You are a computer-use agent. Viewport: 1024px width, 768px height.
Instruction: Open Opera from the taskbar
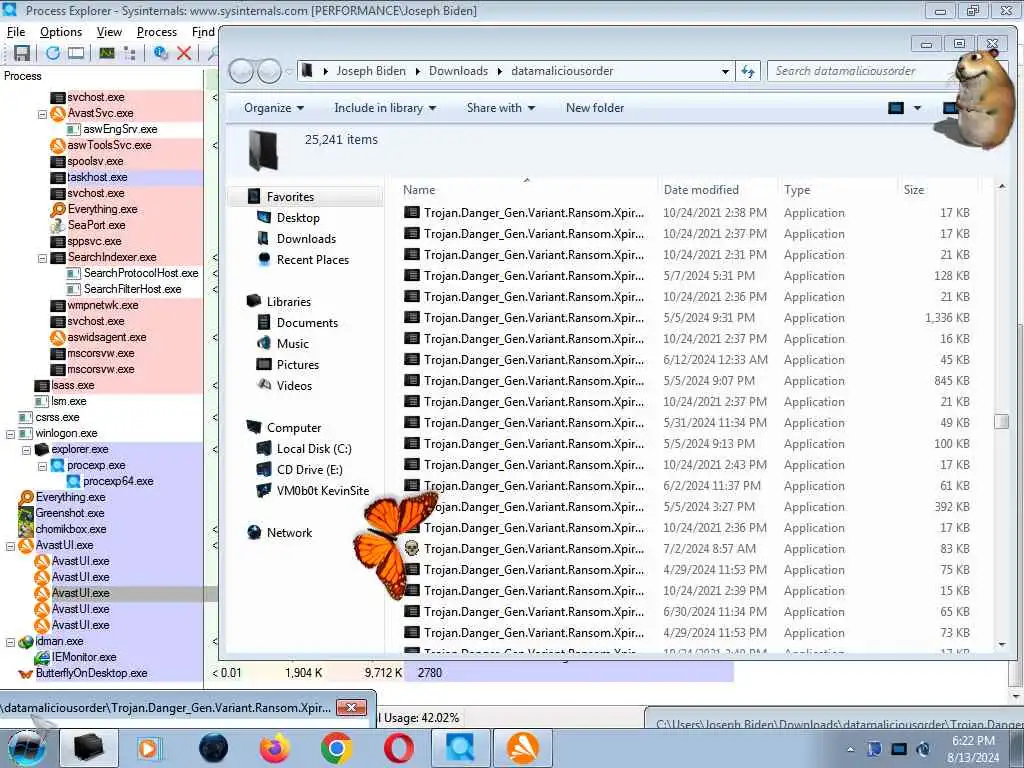coord(398,748)
